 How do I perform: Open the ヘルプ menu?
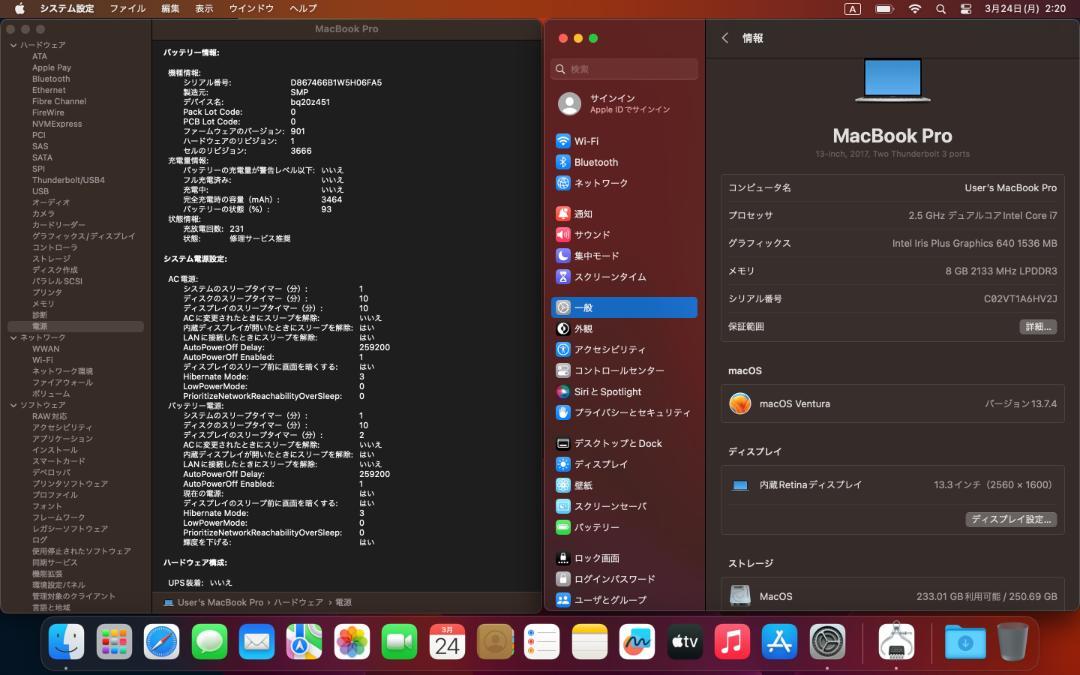click(x=303, y=9)
